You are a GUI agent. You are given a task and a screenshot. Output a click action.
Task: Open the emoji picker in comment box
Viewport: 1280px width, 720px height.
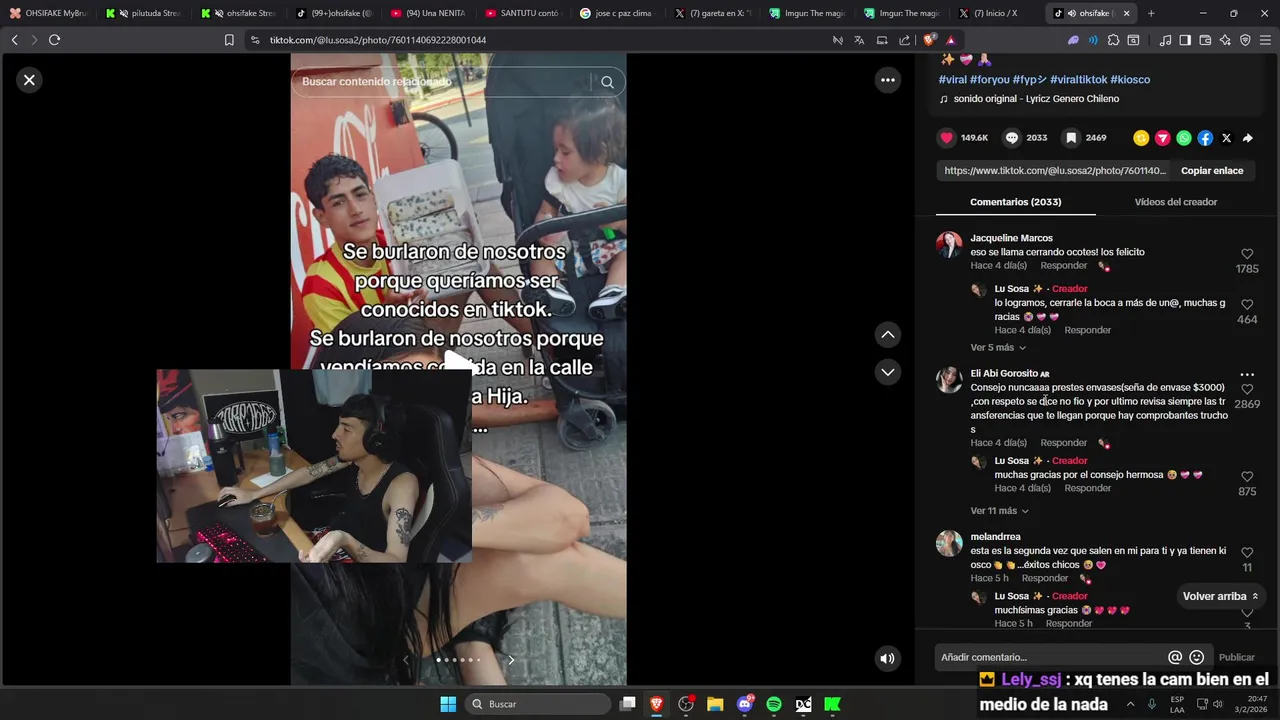pyautogui.click(x=1196, y=657)
